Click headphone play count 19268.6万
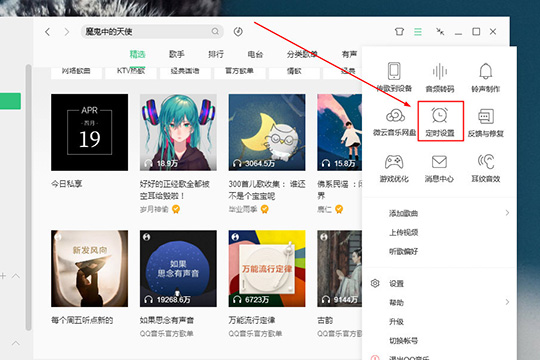540x360 pixels. 167,299
